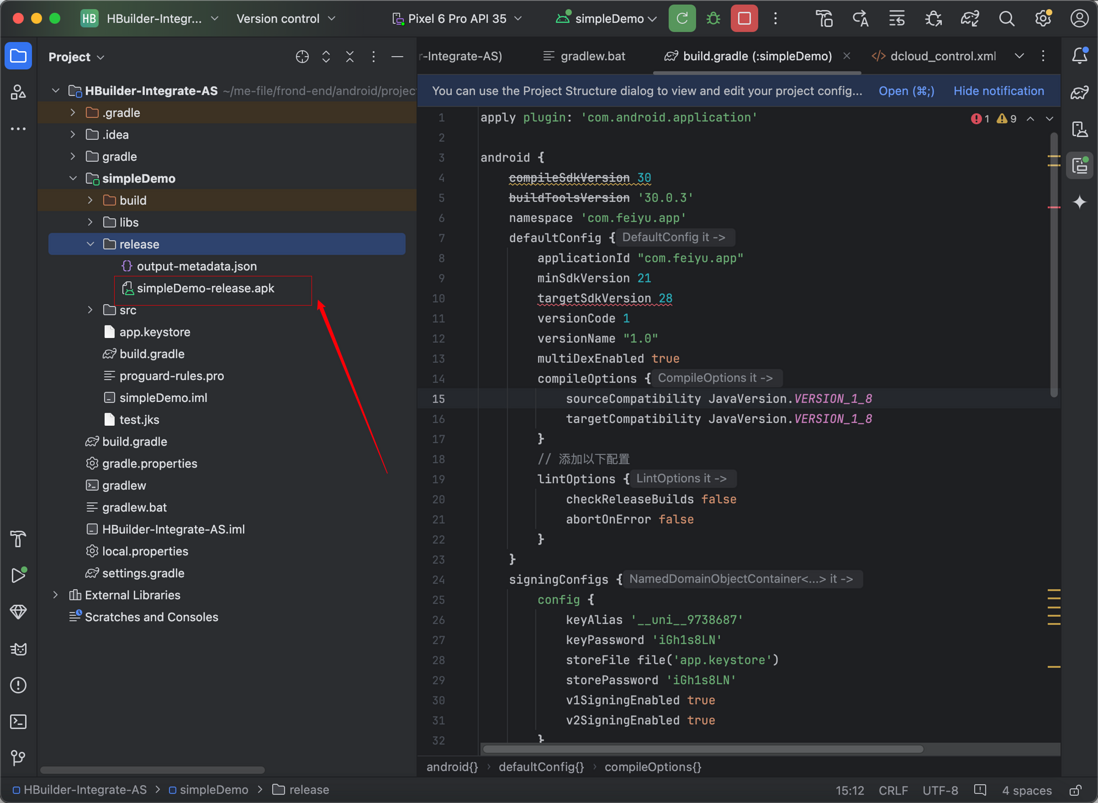This screenshot has width=1098, height=803.
Task: Open the Gradle tool window on right sidebar
Action: click(x=1079, y=92)
